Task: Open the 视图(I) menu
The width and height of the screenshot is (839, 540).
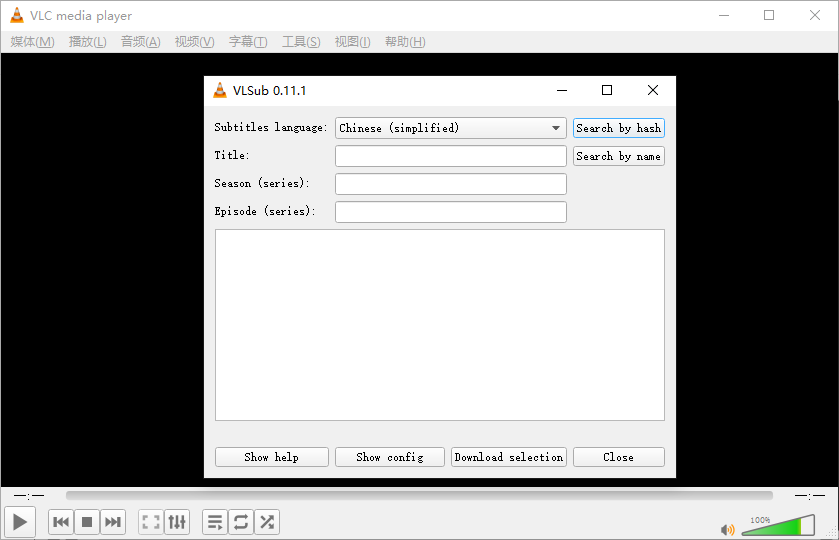Action: point(352,42)
